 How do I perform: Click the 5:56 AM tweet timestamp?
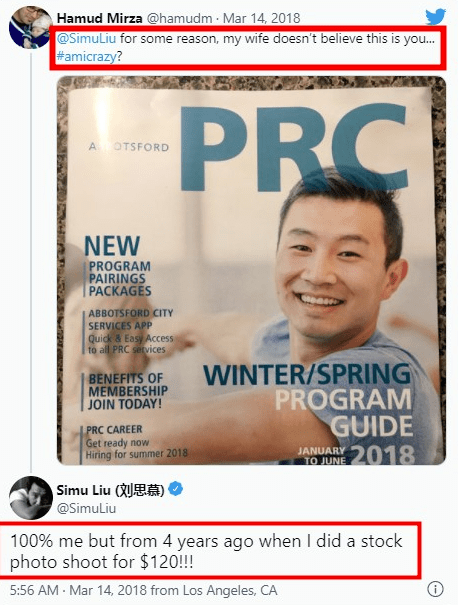pos(34,590)
